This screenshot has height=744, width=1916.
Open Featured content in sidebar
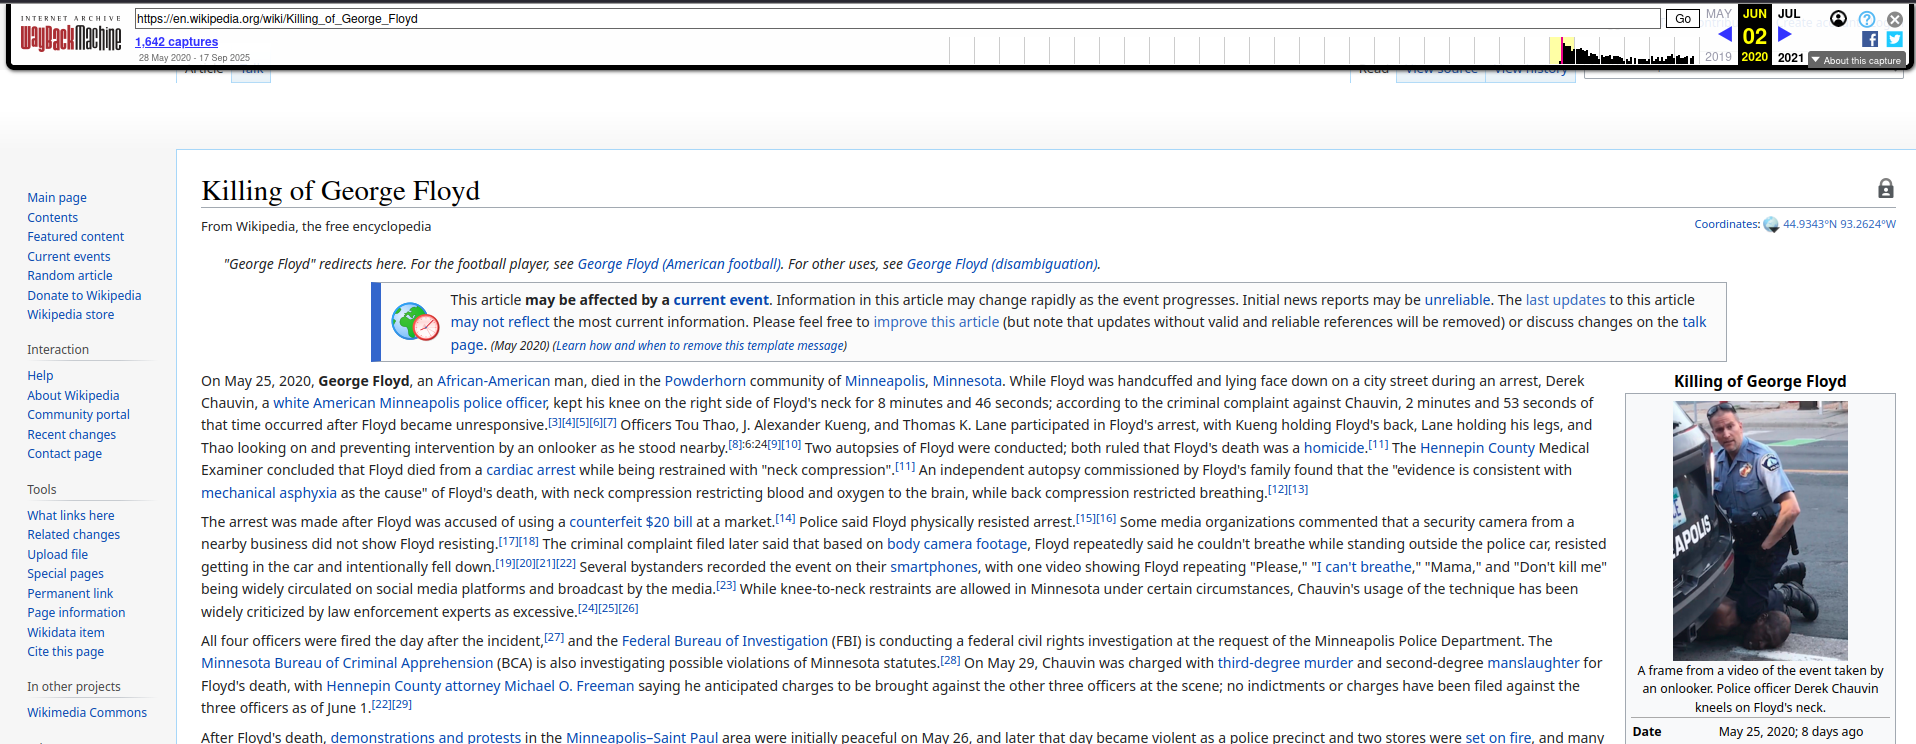[x=76, y=237]
